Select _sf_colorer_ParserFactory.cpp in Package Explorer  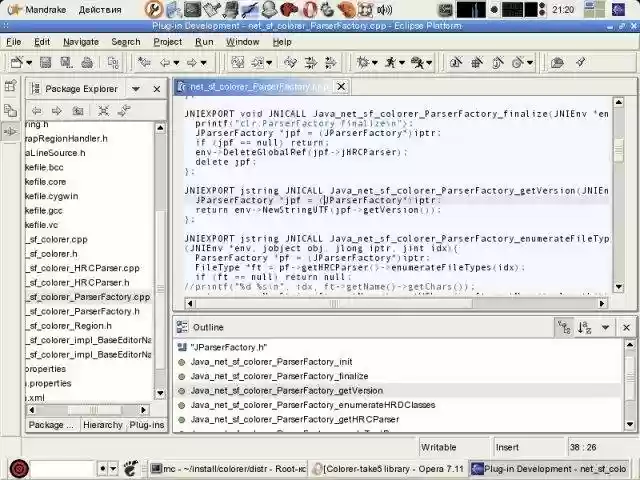(89, 297)
